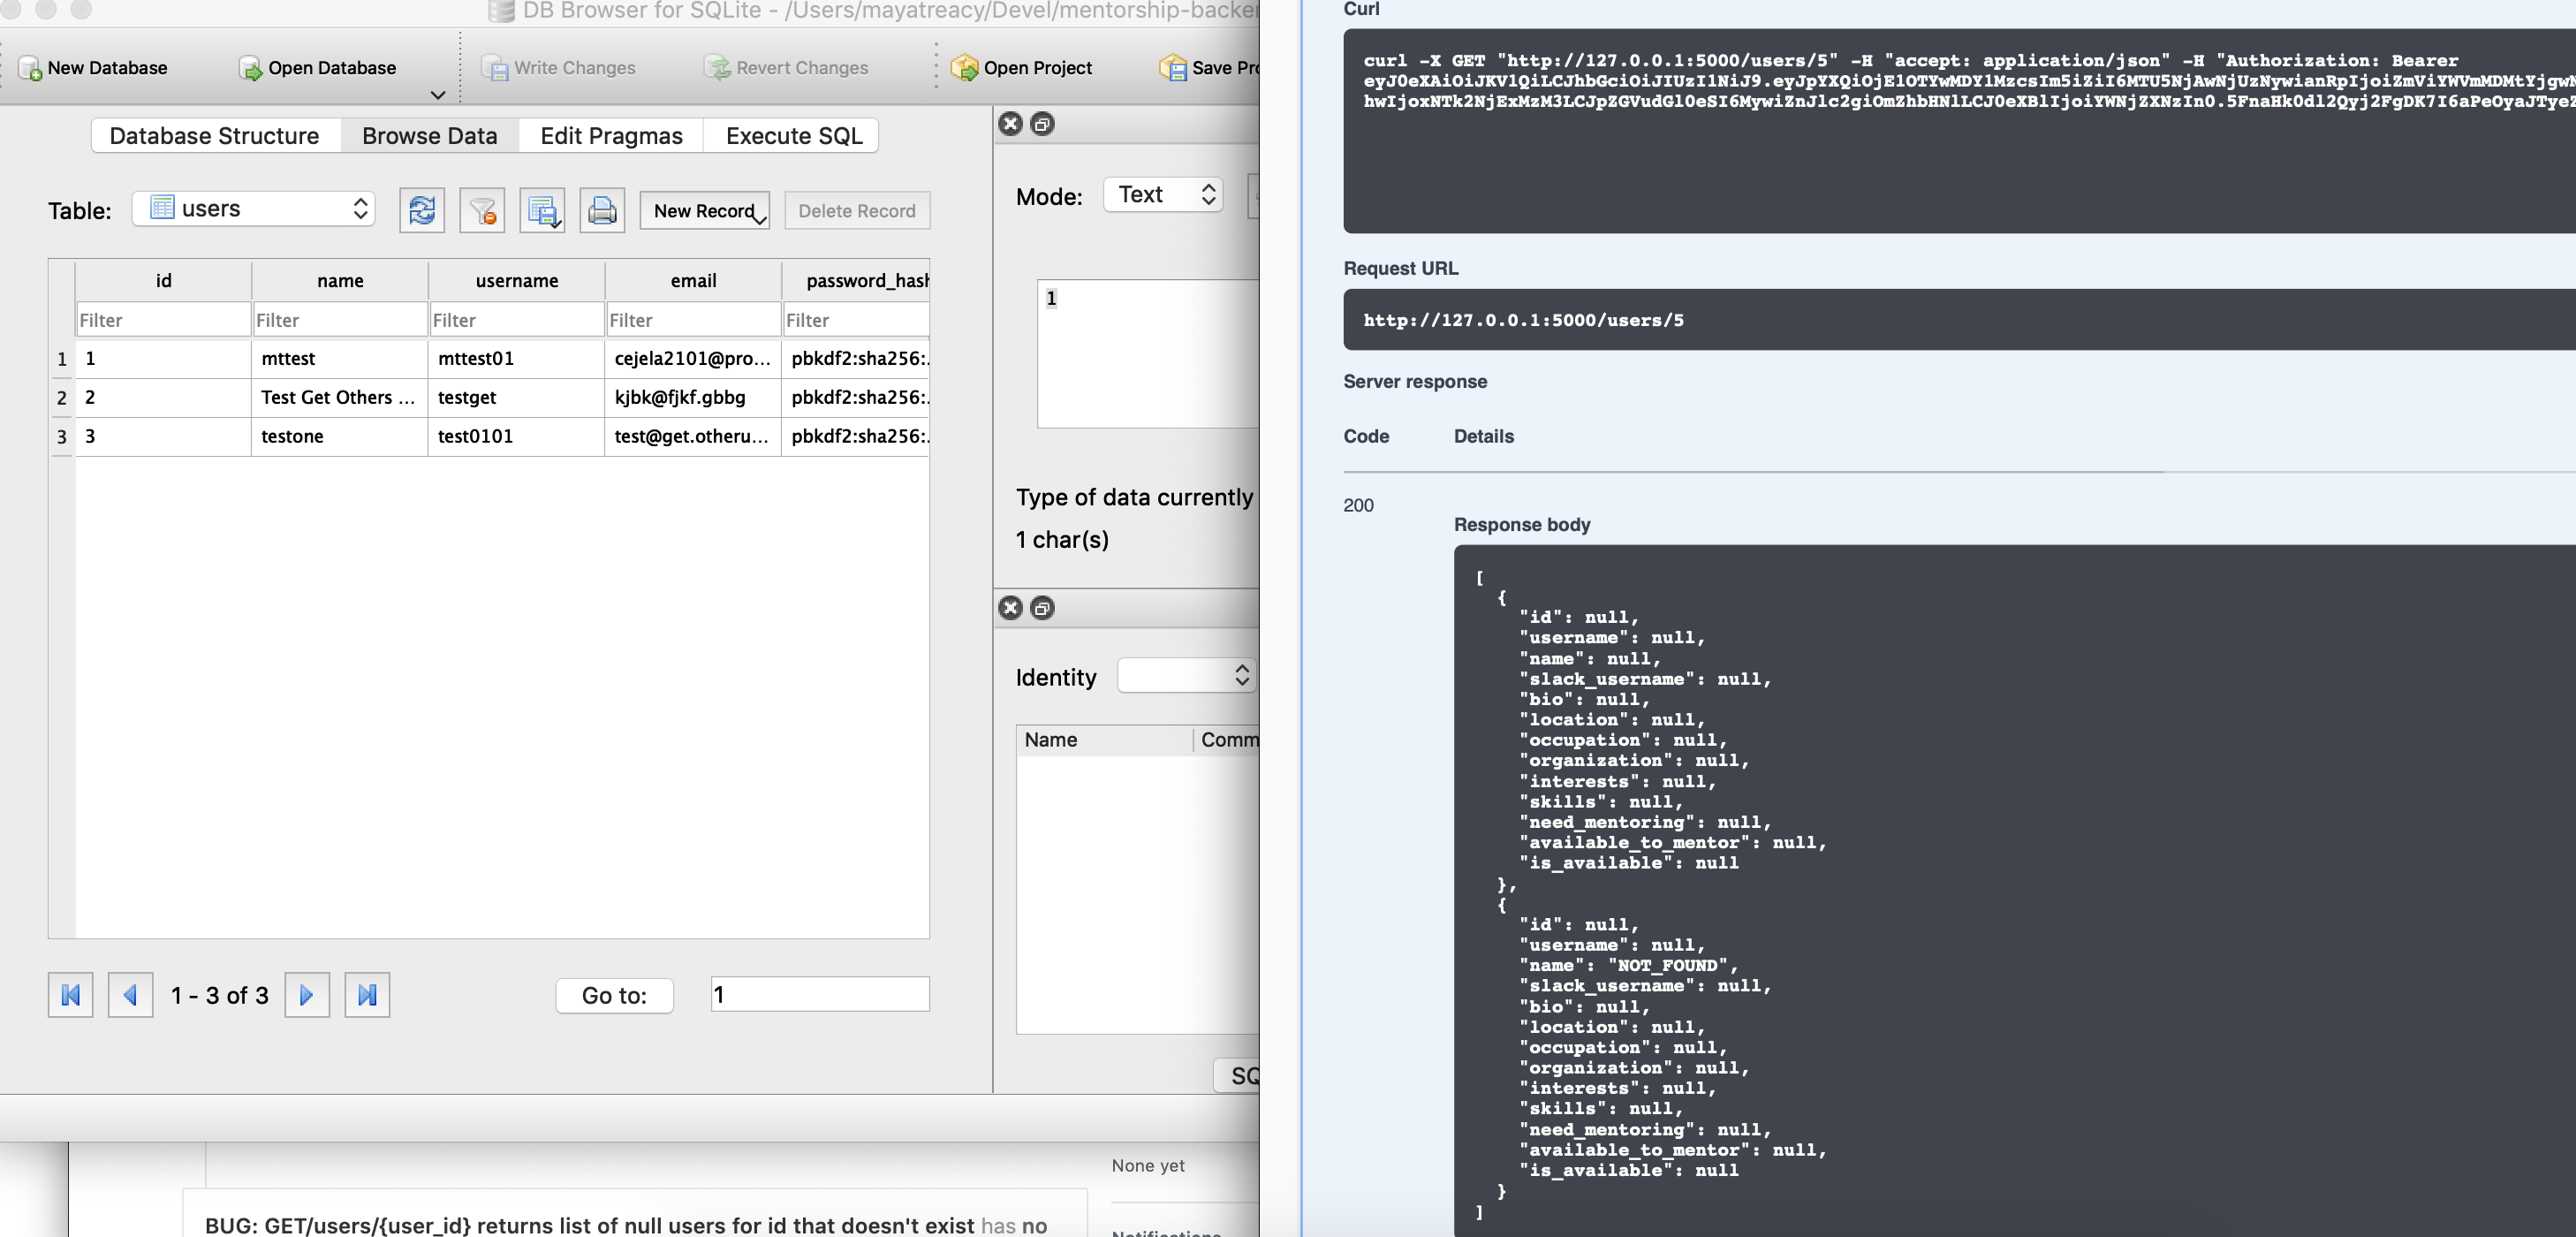The width and height of the screenshot is (2576, 1237).
Task: Undock the Edit Cell panel
Action: [x=1042, y=124]
